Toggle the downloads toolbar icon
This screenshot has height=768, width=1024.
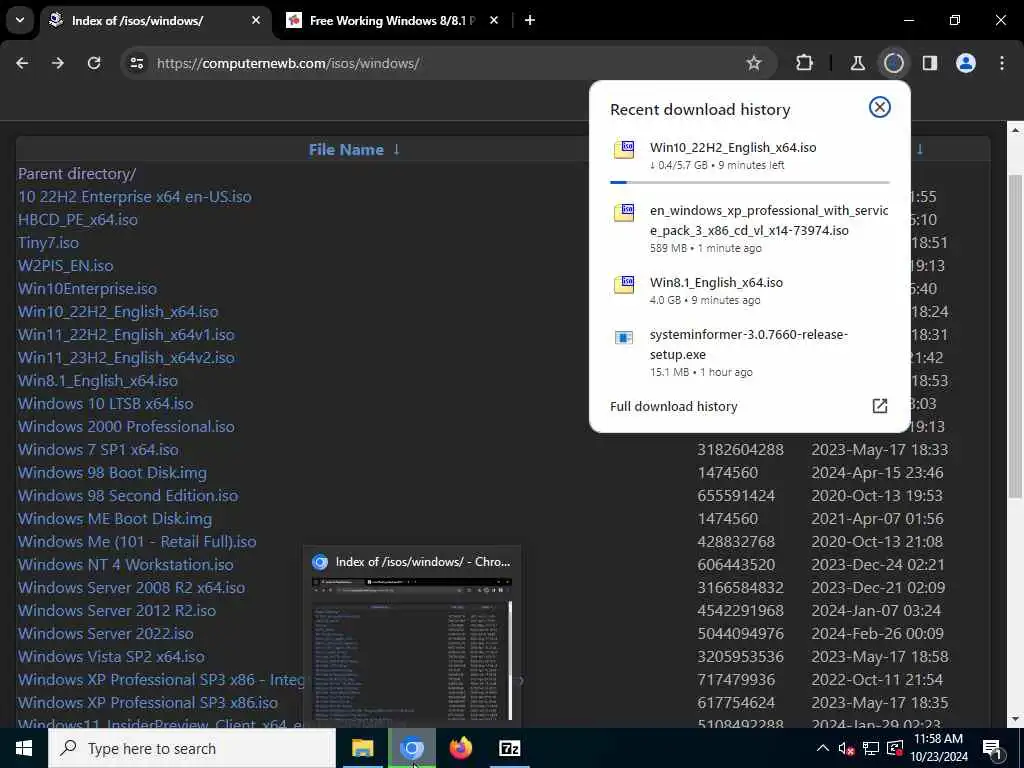click(x=893, y=63)
